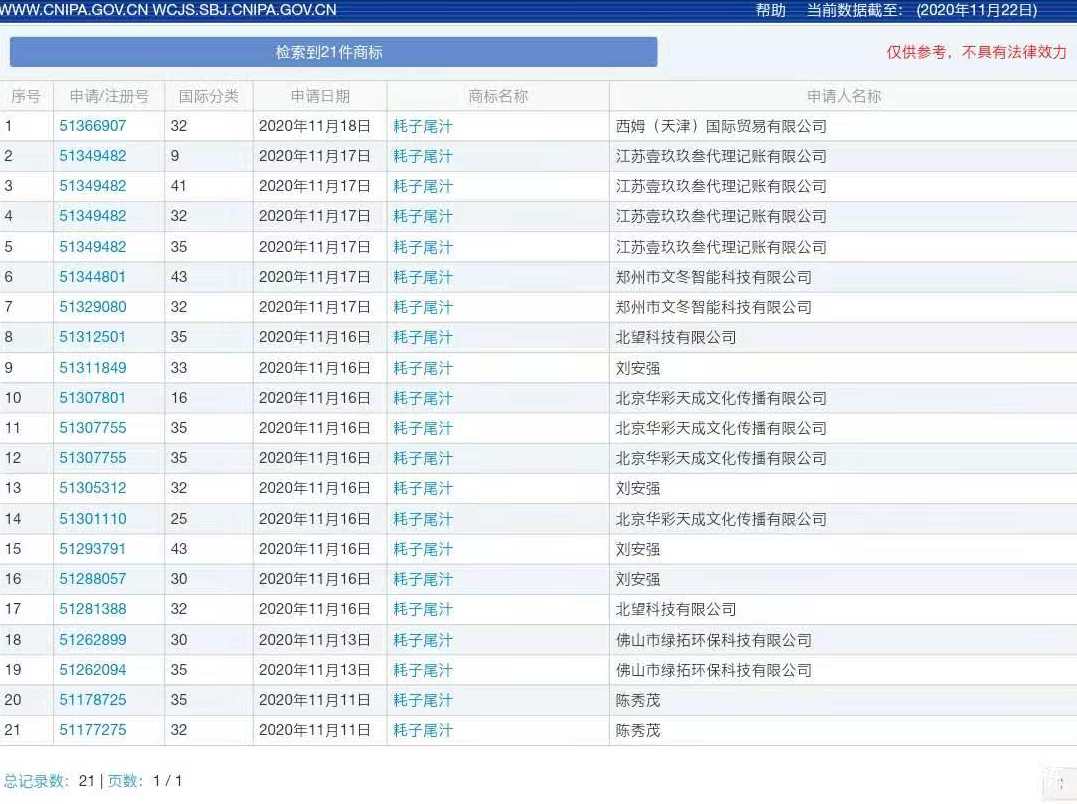
Task: Open 51349482 link in row 2
Action: [93, 156]
